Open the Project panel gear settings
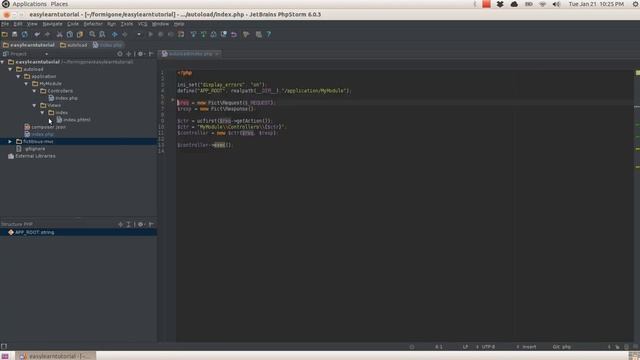The image size is (640, 360). coord(140,54)
